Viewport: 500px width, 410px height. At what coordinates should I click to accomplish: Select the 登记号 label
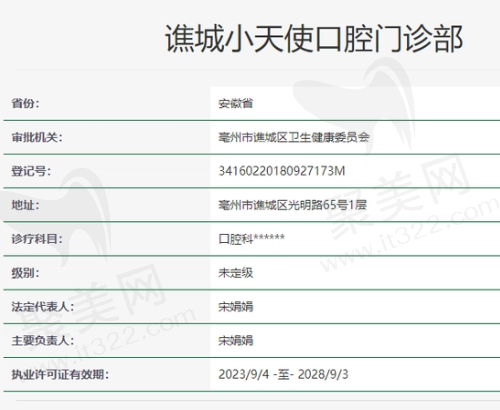click(x=31, y=171)
